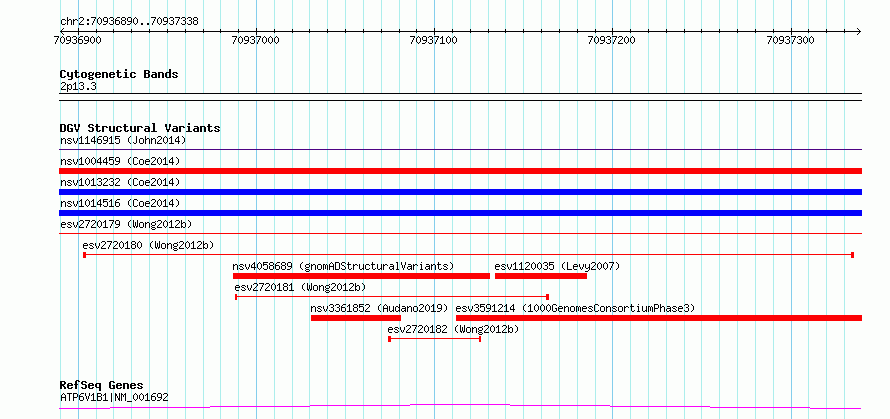Click the 2p13.3 band label
The image size is (890, 419).
(x=78, y=87)
